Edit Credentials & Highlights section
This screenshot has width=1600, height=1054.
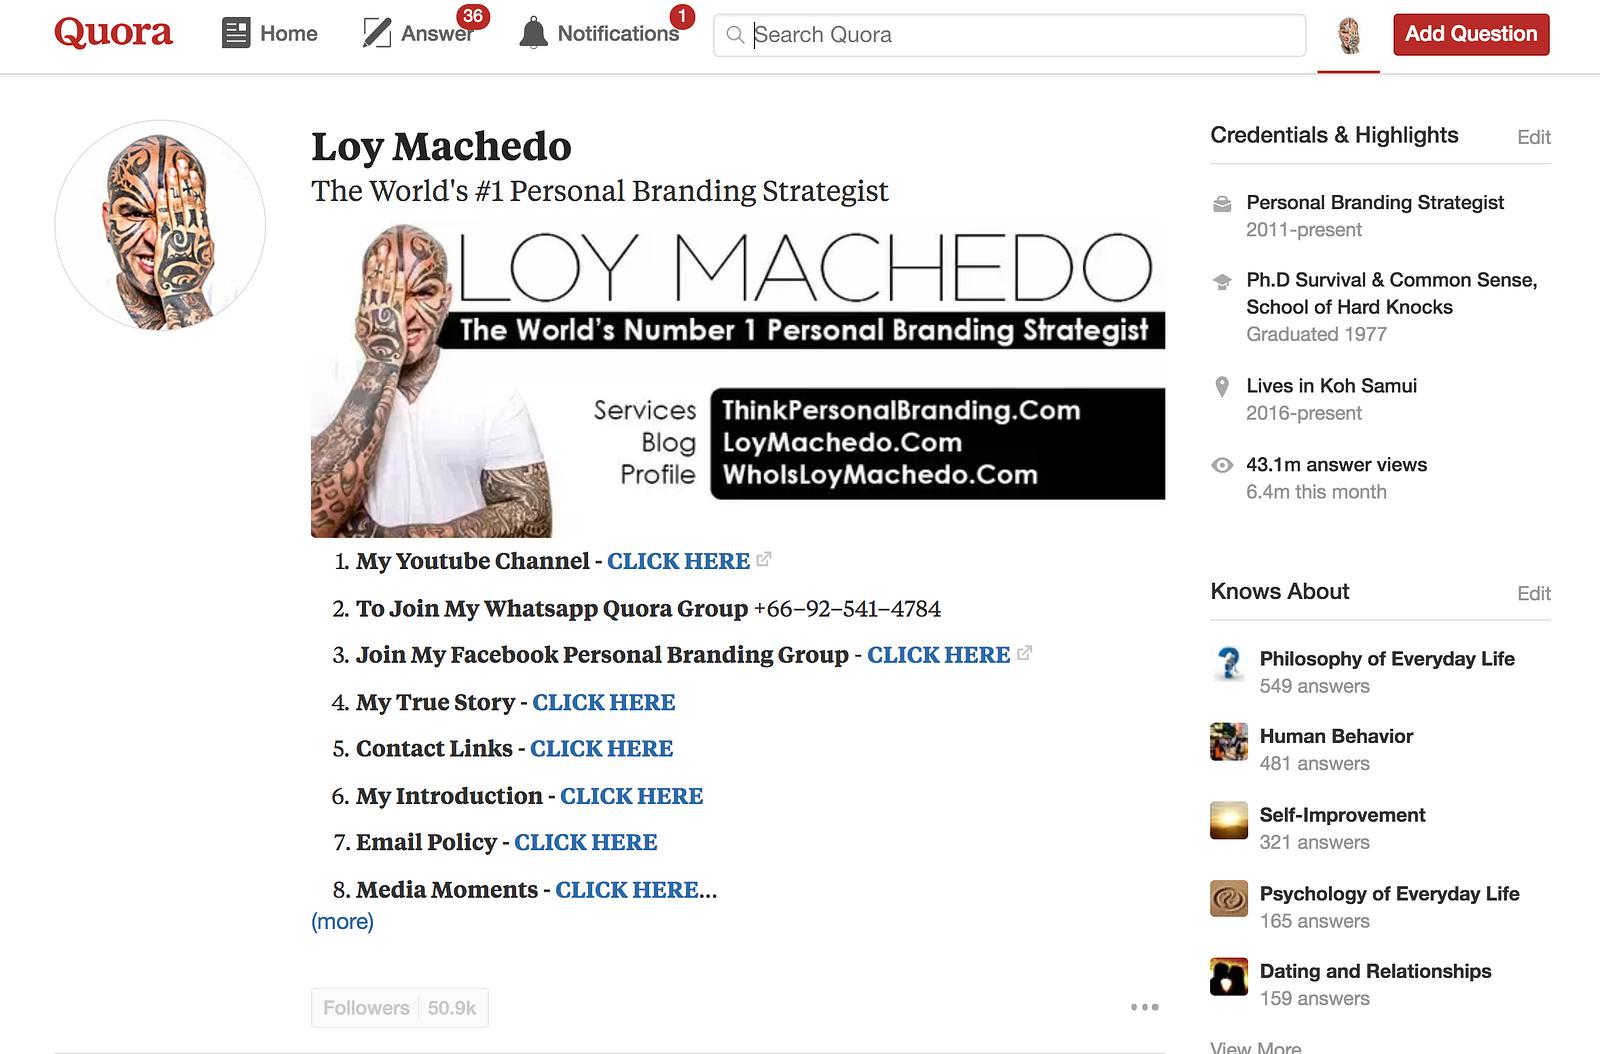pos(1534,137)
